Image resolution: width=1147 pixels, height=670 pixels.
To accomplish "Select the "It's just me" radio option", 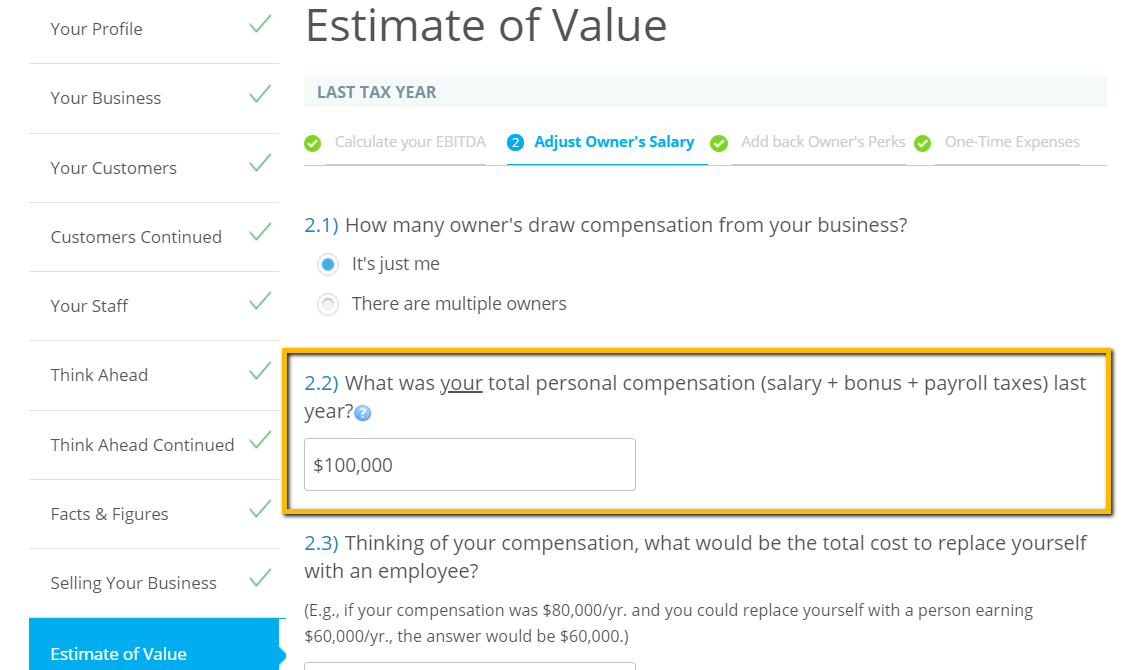I will pos(328,264).
